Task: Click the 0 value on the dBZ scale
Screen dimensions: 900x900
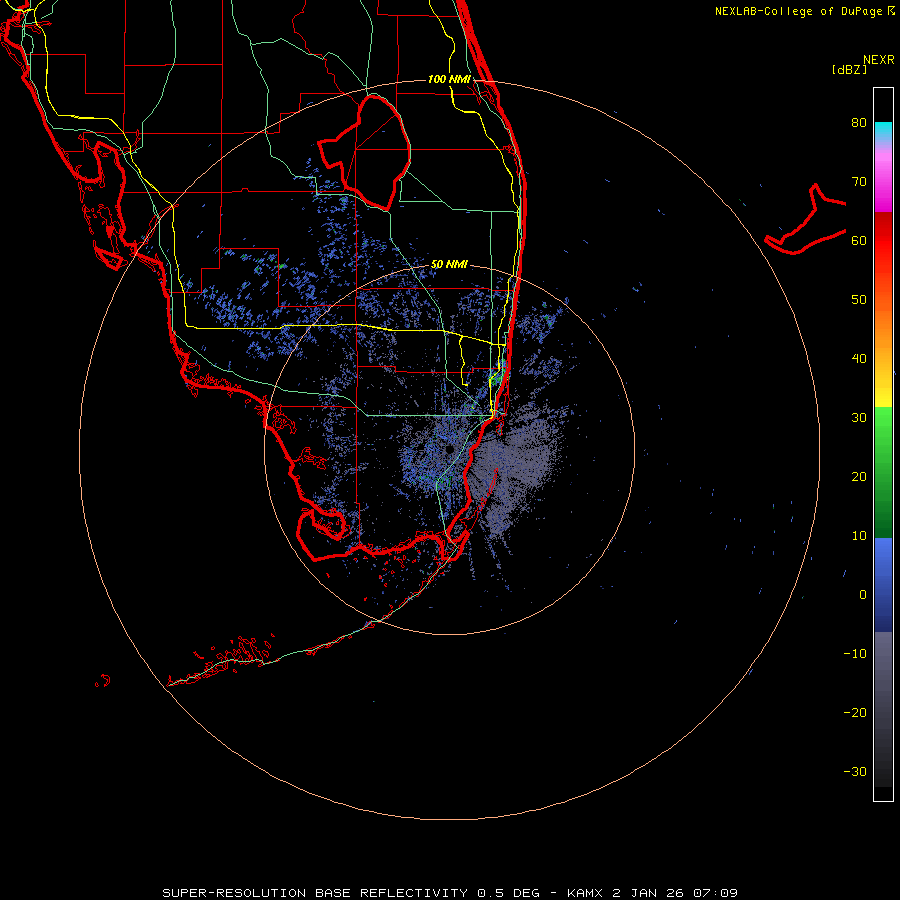Action: (863, 595)
